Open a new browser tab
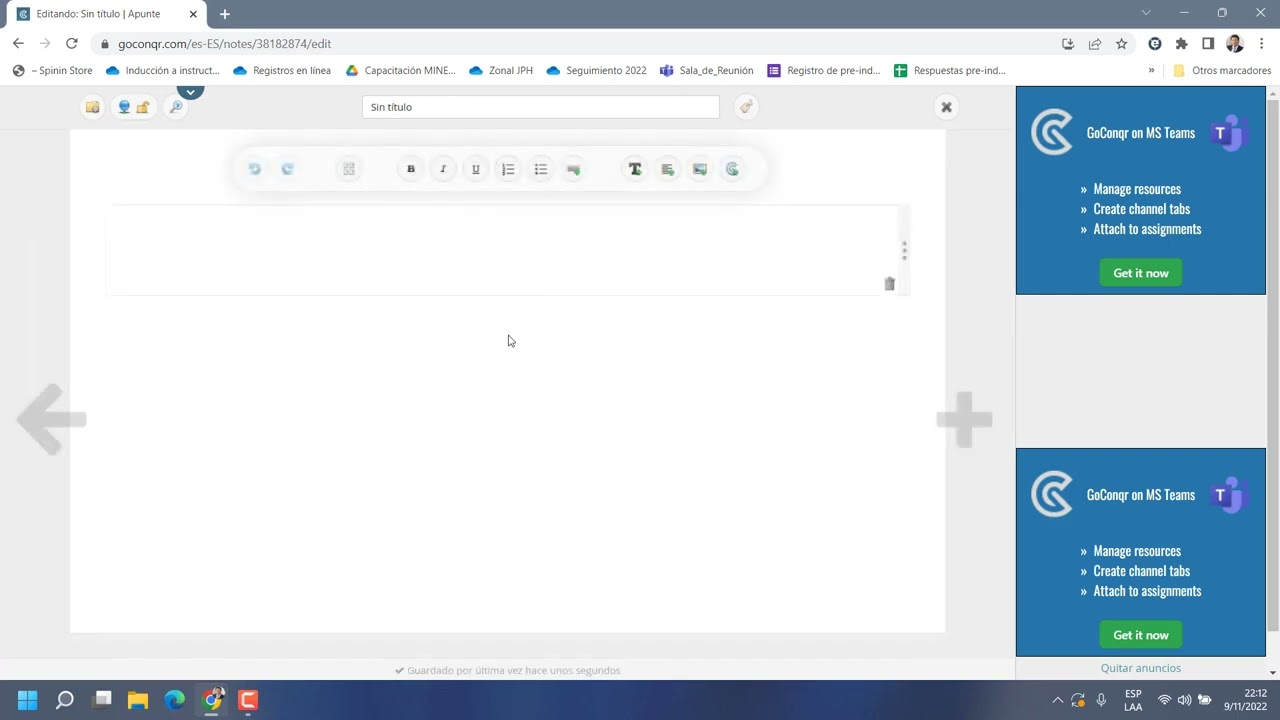The height and width of the screenshot is (720, 1280). (x=225, y=14)
